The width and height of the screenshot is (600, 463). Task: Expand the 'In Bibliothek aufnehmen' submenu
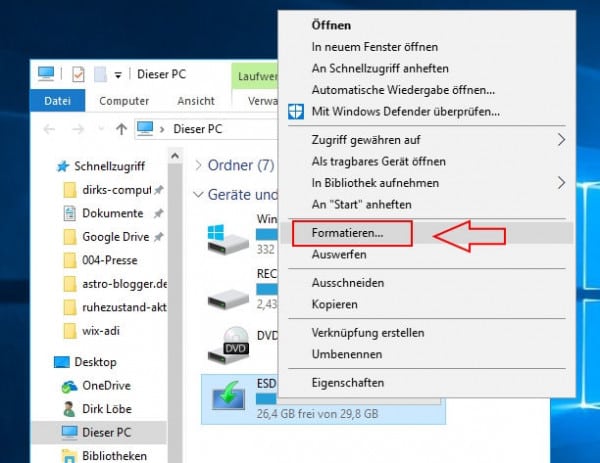tap(561, 183)
